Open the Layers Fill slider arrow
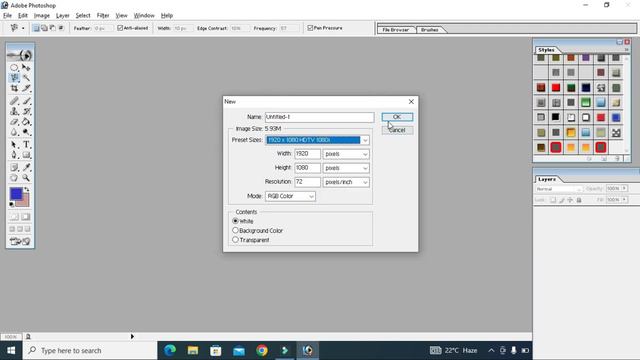Viewport: 640px width, 360px height. coord(624,200)
